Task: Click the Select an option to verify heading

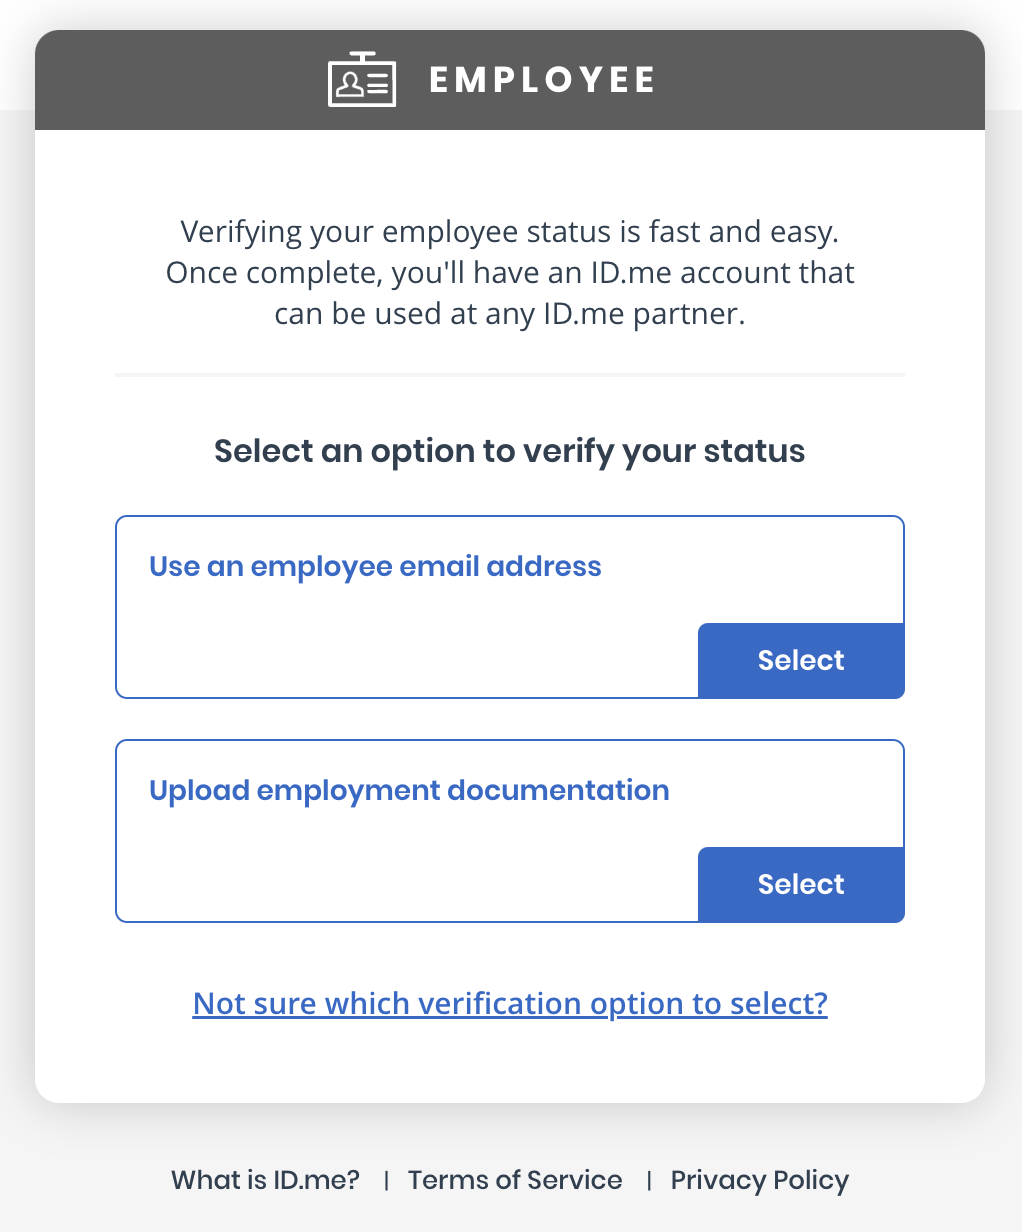Action: (509, 451)
